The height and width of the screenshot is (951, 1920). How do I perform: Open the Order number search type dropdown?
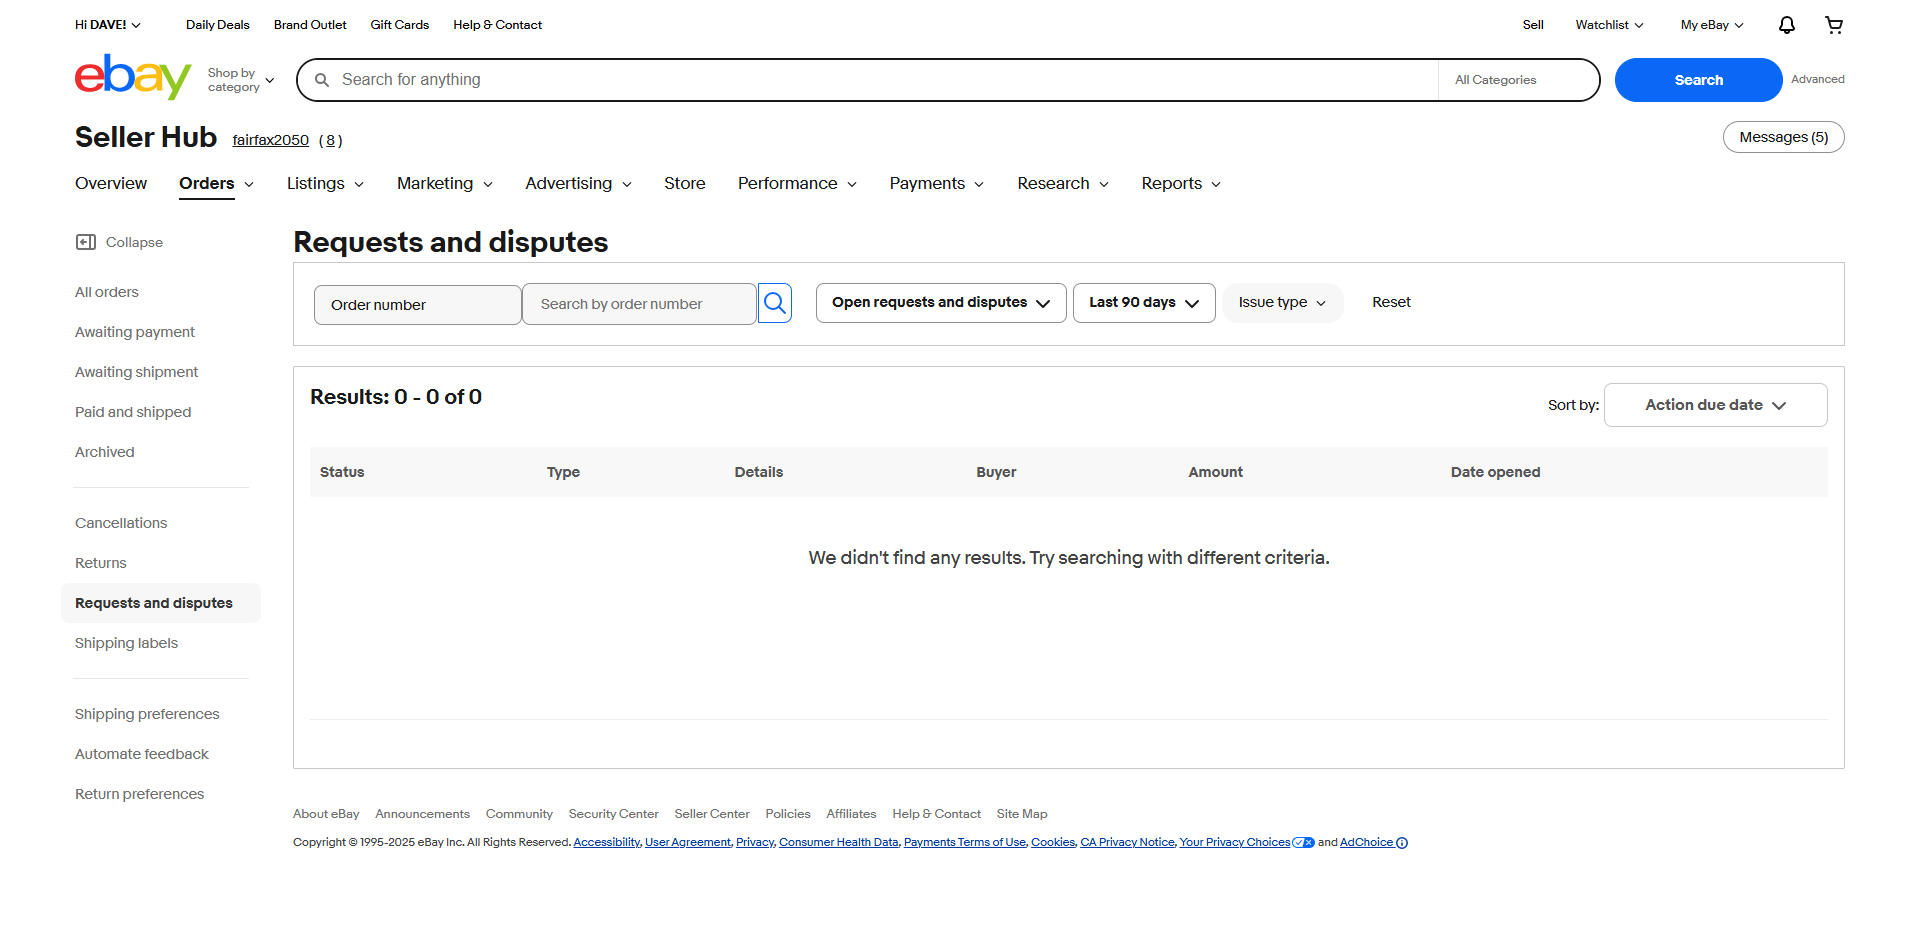(x=418, y=305)
